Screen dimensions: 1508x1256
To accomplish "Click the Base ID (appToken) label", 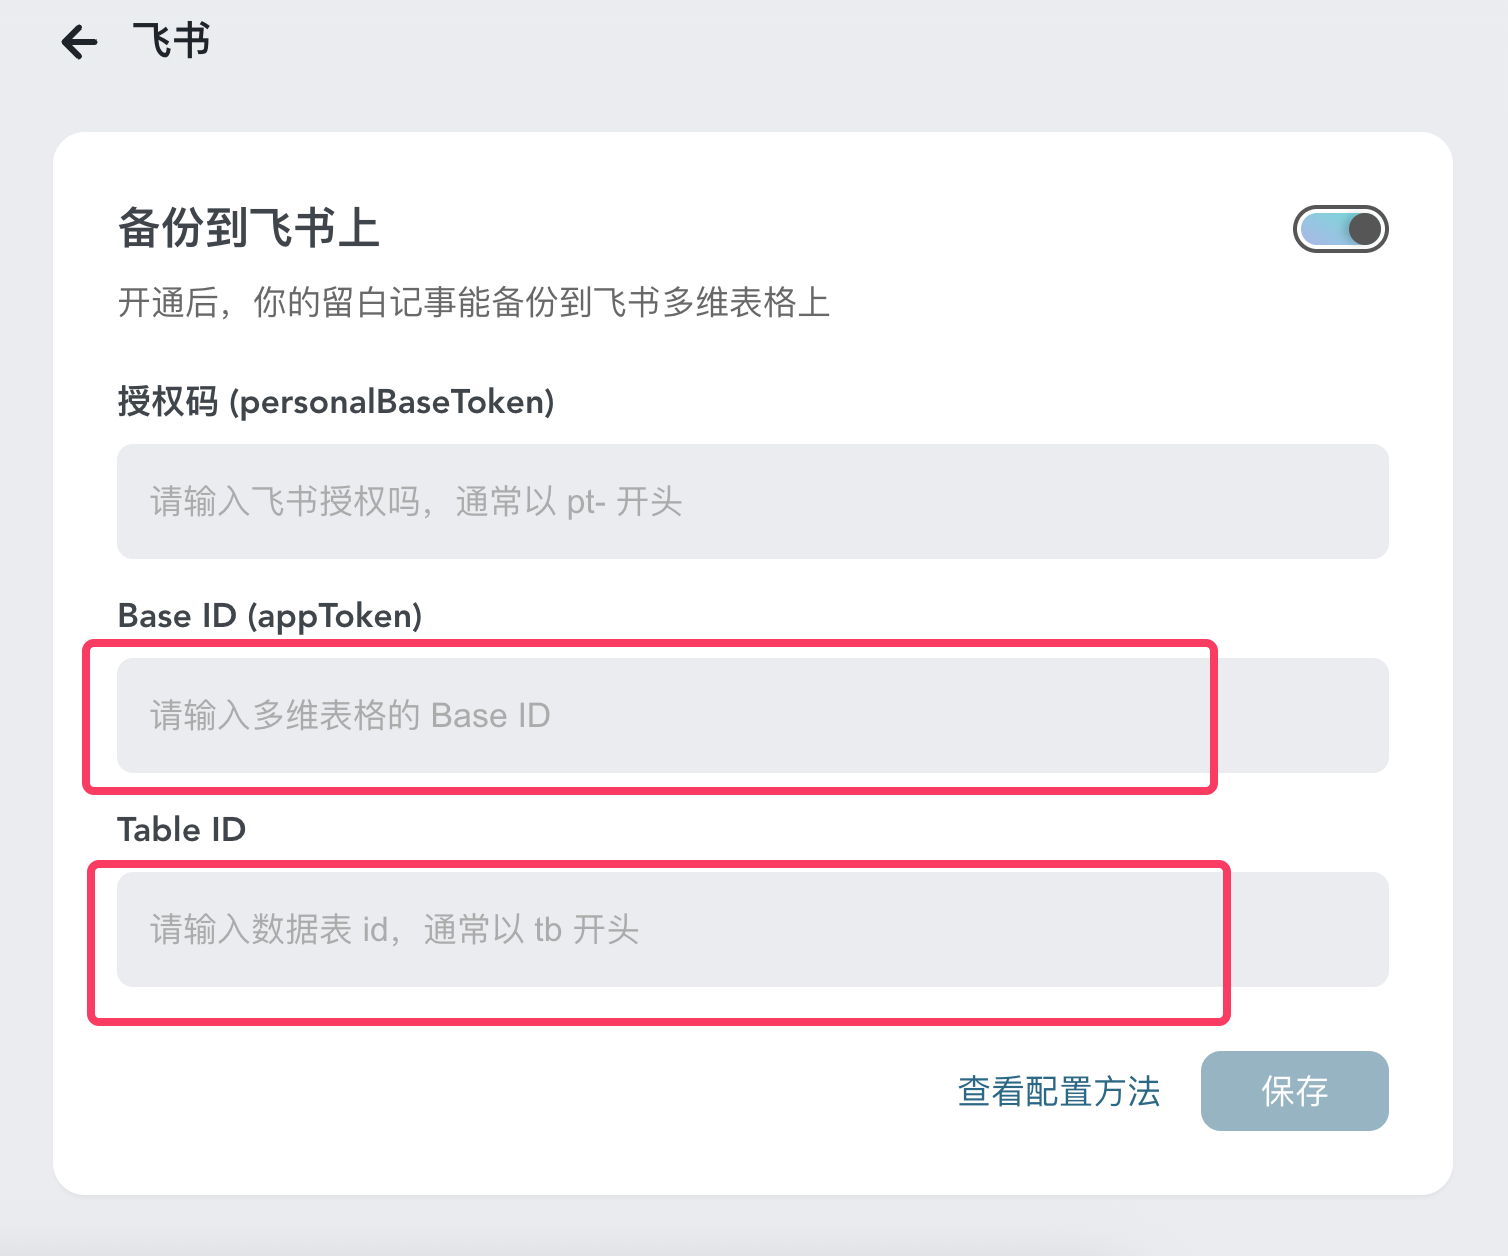I will [x=270, y=616].
